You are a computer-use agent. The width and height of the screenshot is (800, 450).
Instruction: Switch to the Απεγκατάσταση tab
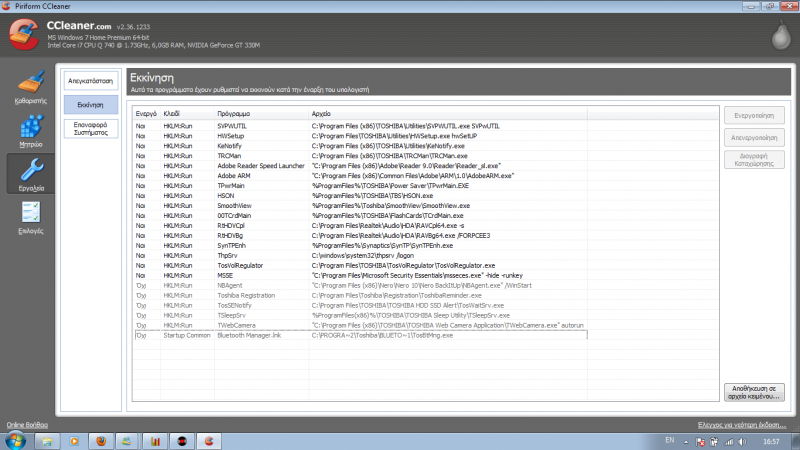(x=91, y=81)
